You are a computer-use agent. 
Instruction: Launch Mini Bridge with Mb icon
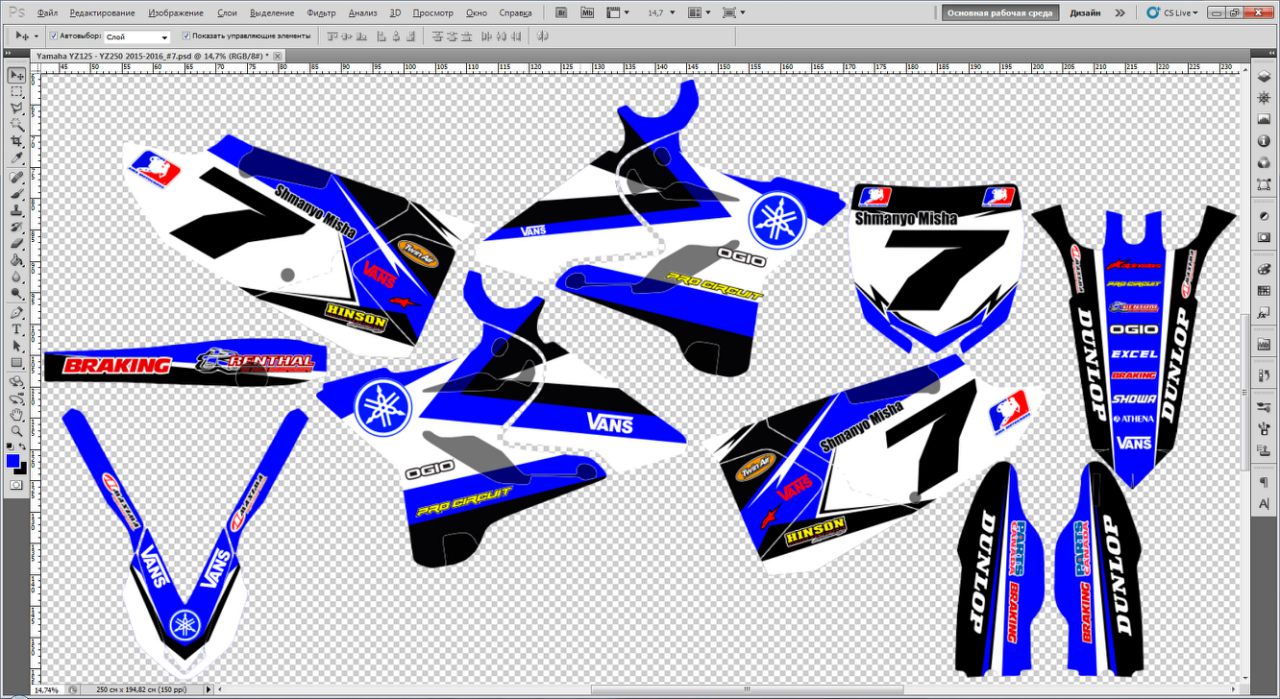[x=587, y=13]
